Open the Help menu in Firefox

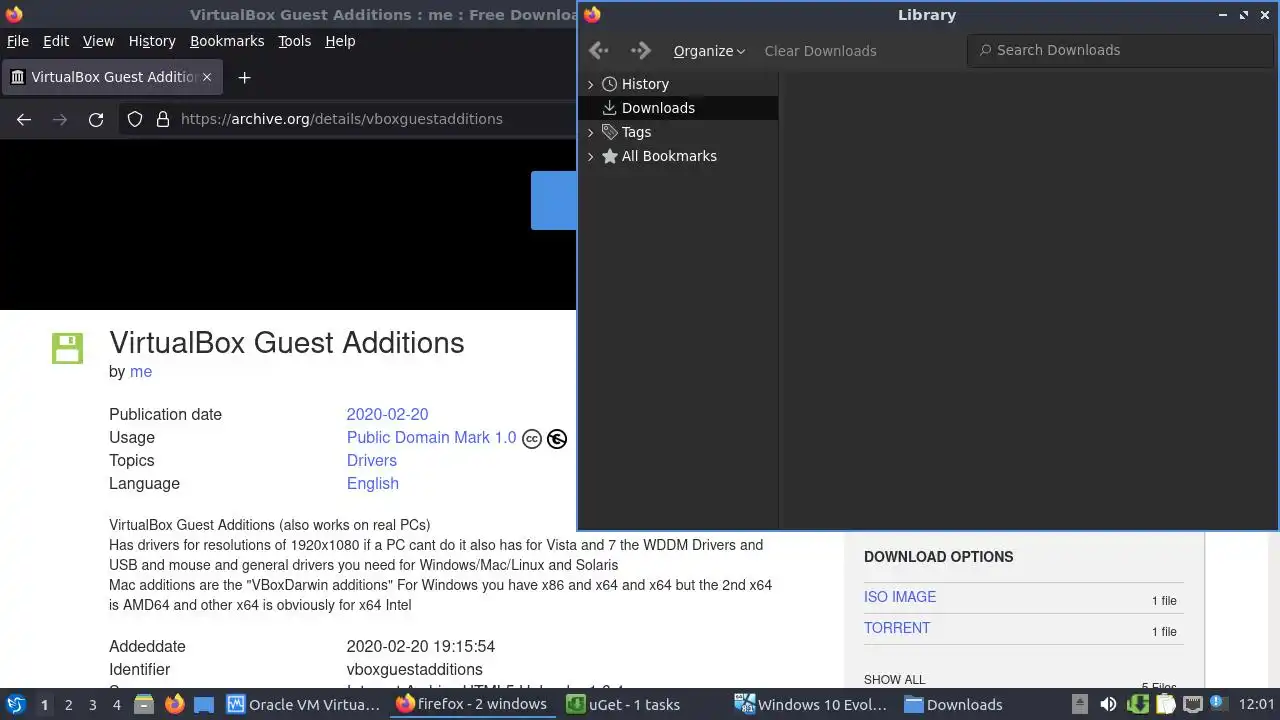coord(340,41)
